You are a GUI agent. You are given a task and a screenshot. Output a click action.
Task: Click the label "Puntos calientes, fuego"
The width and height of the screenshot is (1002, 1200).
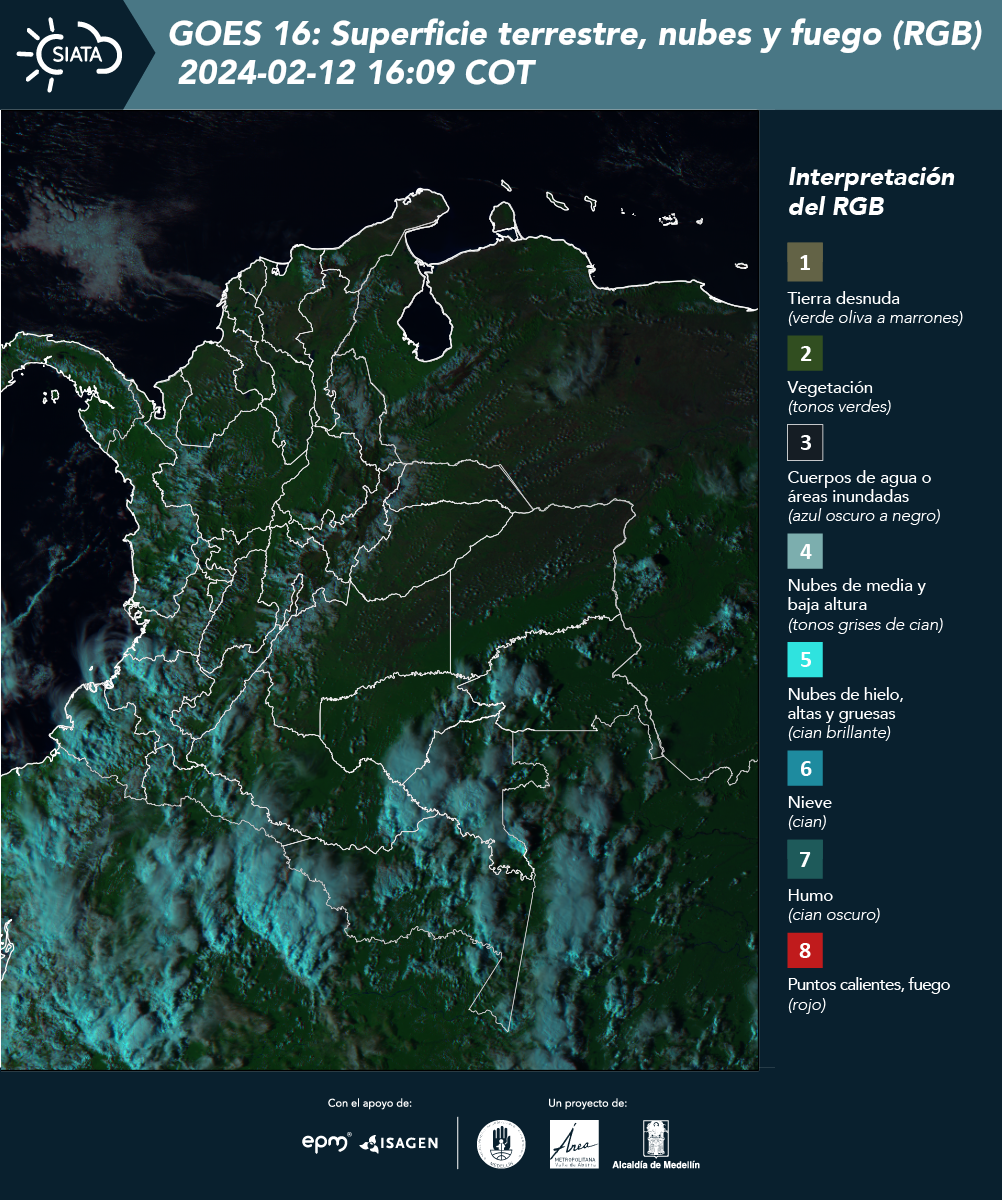pos(869,985)
